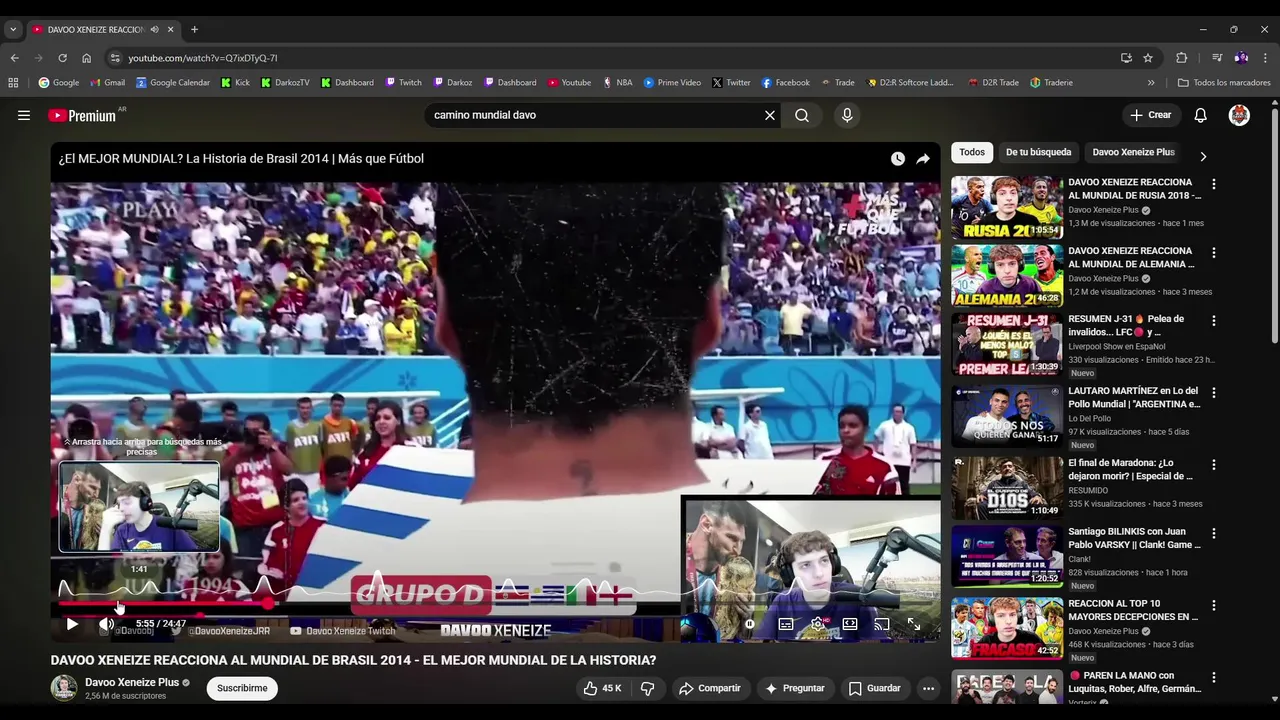Open new browser tab
1280x720 pixels.
194,30
